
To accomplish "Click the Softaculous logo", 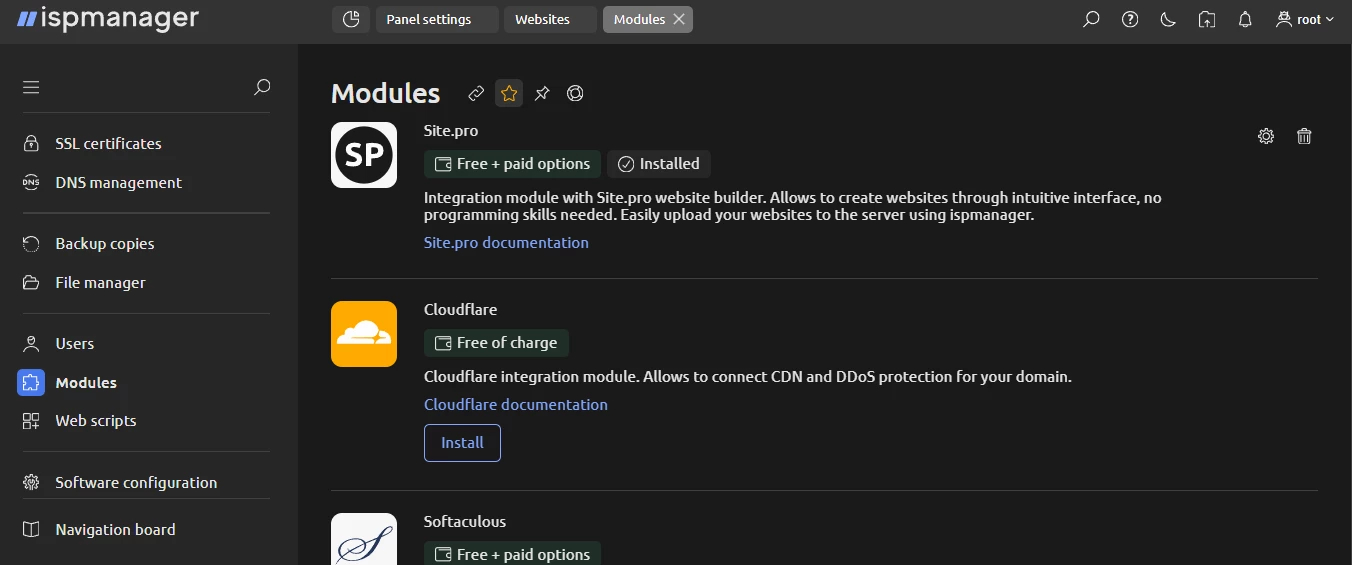I will 364,539.
